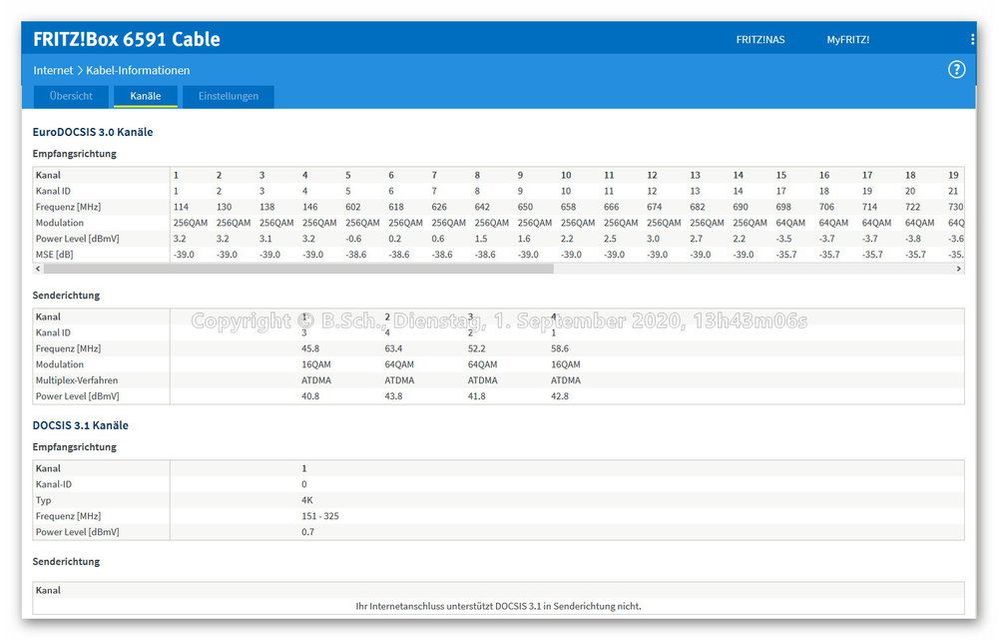Click upstream power level 41.8
Viewport: 998px width, 640px height.
[477, 396]
